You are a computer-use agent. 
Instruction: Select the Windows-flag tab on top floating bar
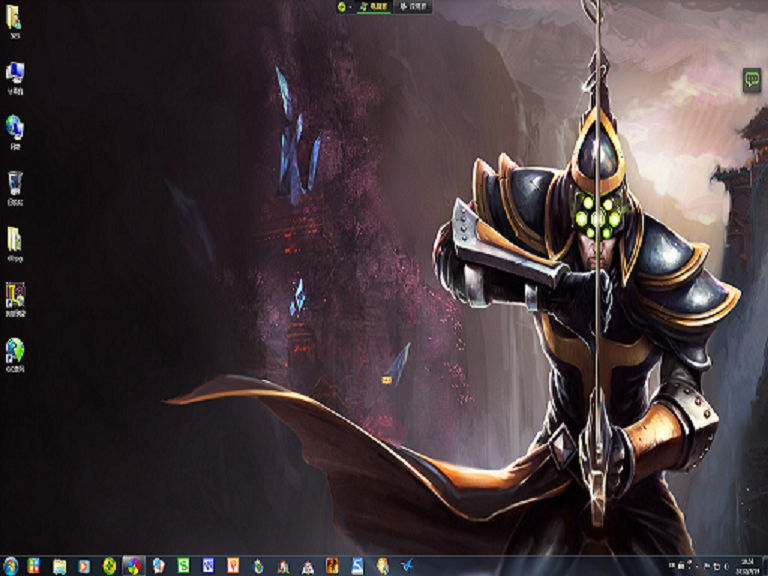click(374, 7)
